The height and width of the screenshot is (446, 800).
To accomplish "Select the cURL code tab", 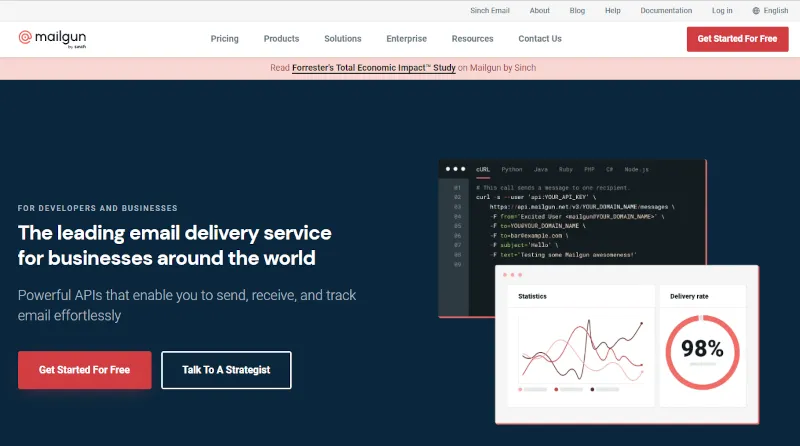I will pos(483,169).
